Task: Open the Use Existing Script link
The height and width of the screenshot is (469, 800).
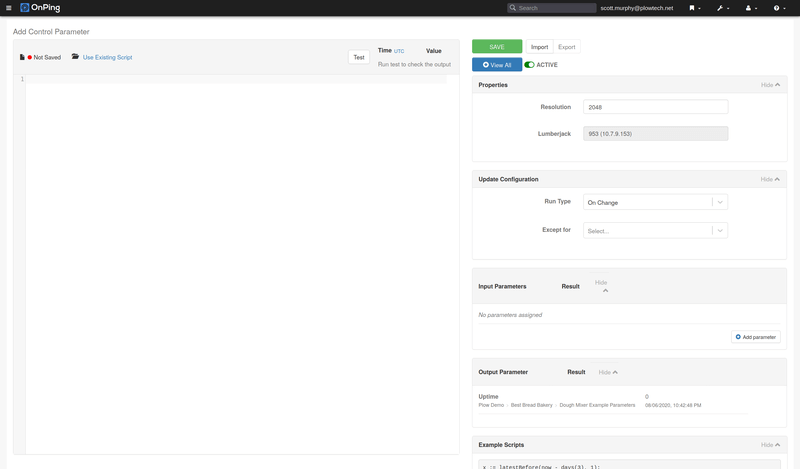Action: [108, 57]
